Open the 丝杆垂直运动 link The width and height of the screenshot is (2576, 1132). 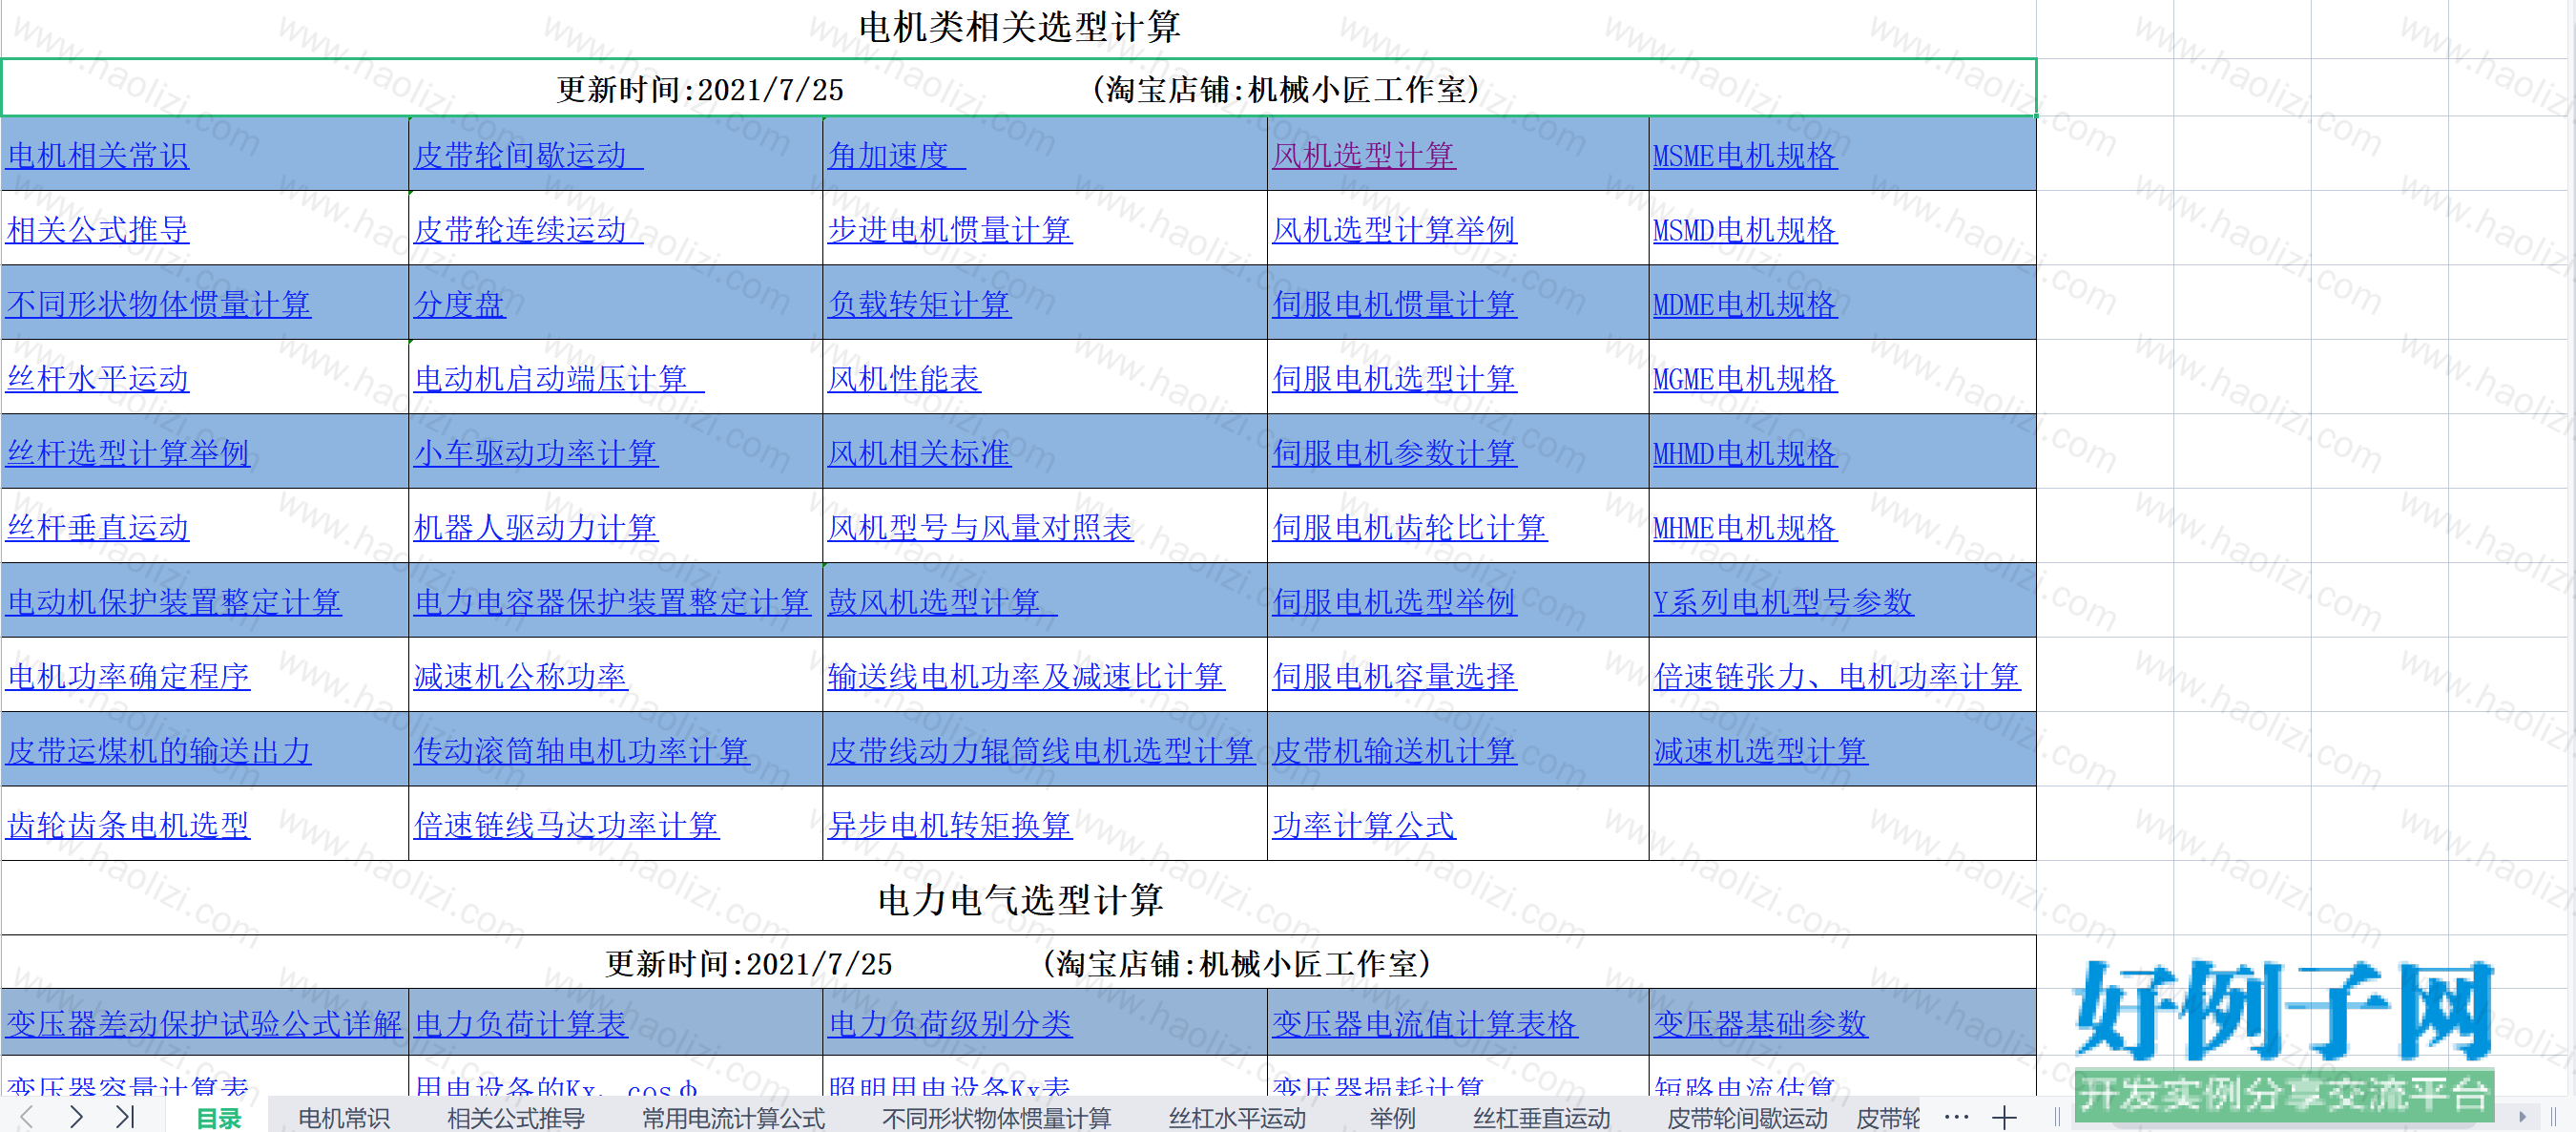pos(98,528)
